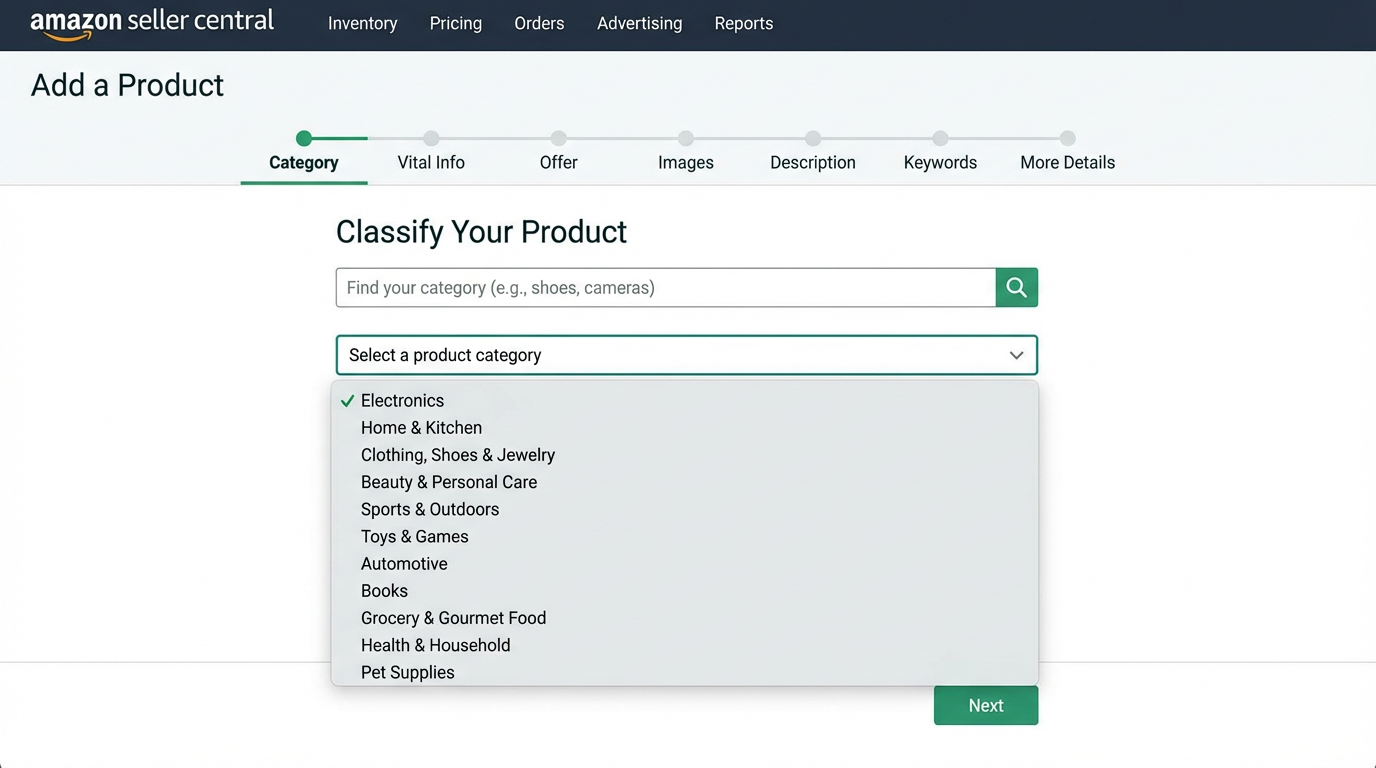
Task: Select Books from the category list
Action: (384, 590)
